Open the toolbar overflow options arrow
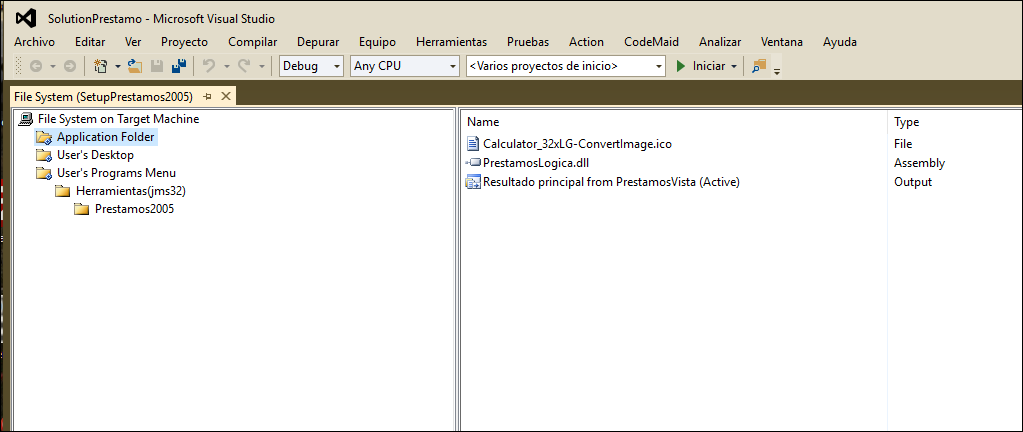This screenshot has width=1023, height=432. (776, 70)
